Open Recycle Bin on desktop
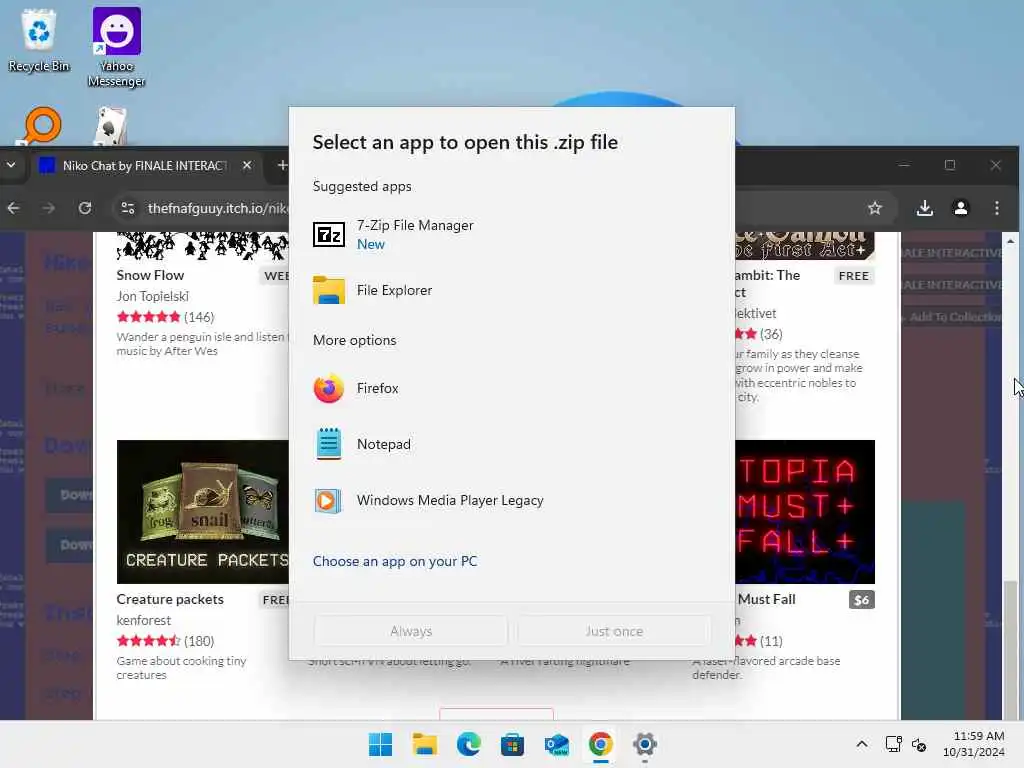1024x768 pixels. (x=39, y=40)
